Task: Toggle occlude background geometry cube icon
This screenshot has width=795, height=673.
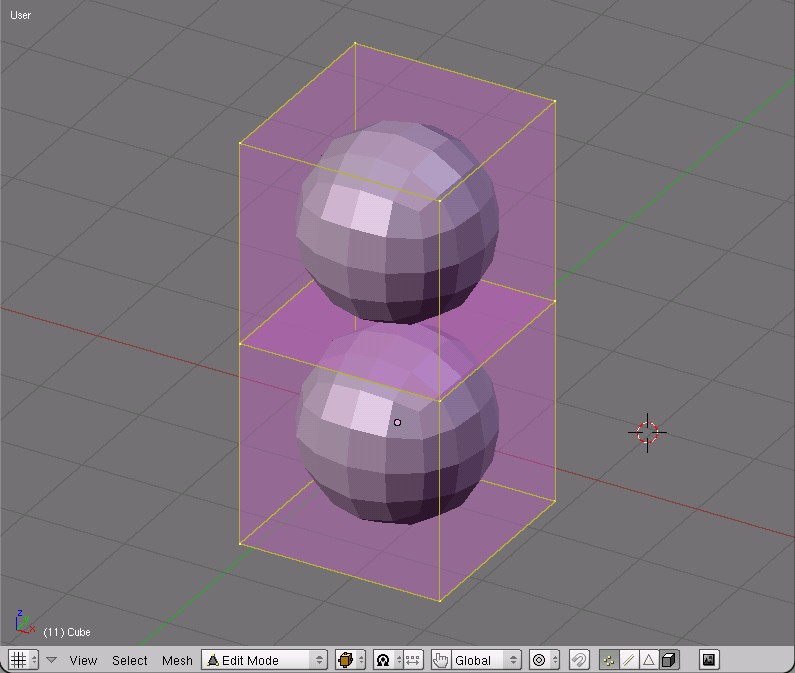Action: [669, 660]
